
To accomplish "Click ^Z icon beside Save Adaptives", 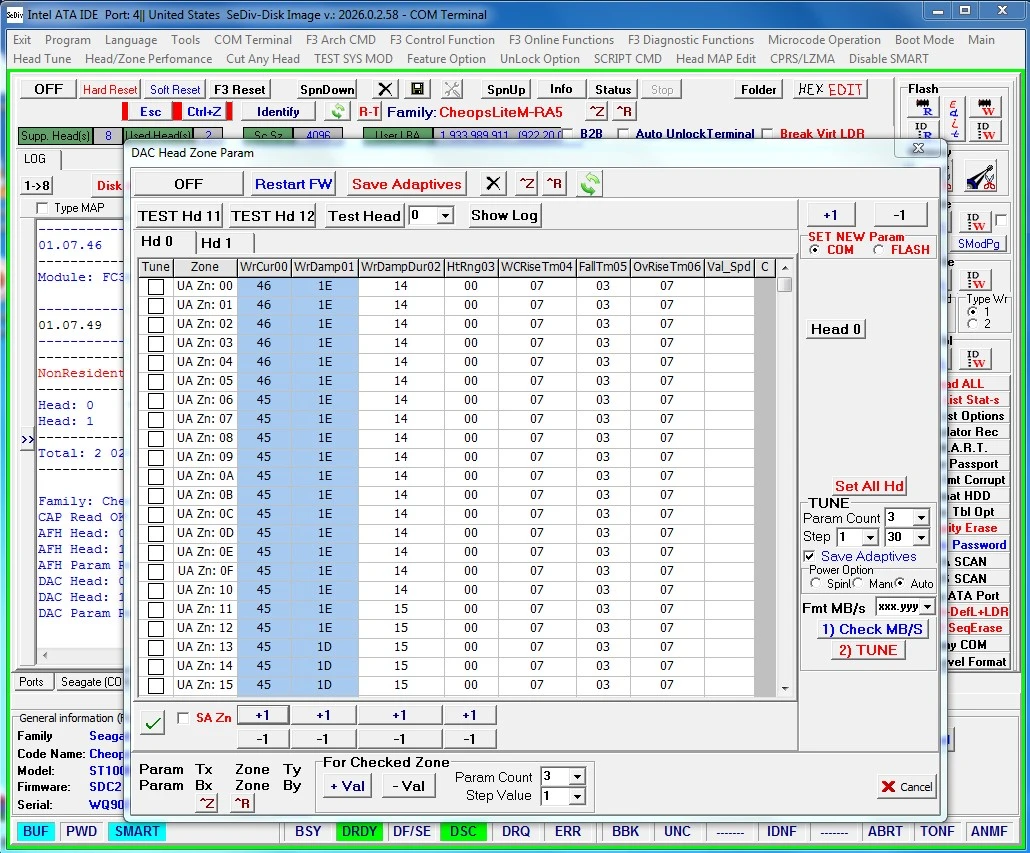I will point(527,184).
